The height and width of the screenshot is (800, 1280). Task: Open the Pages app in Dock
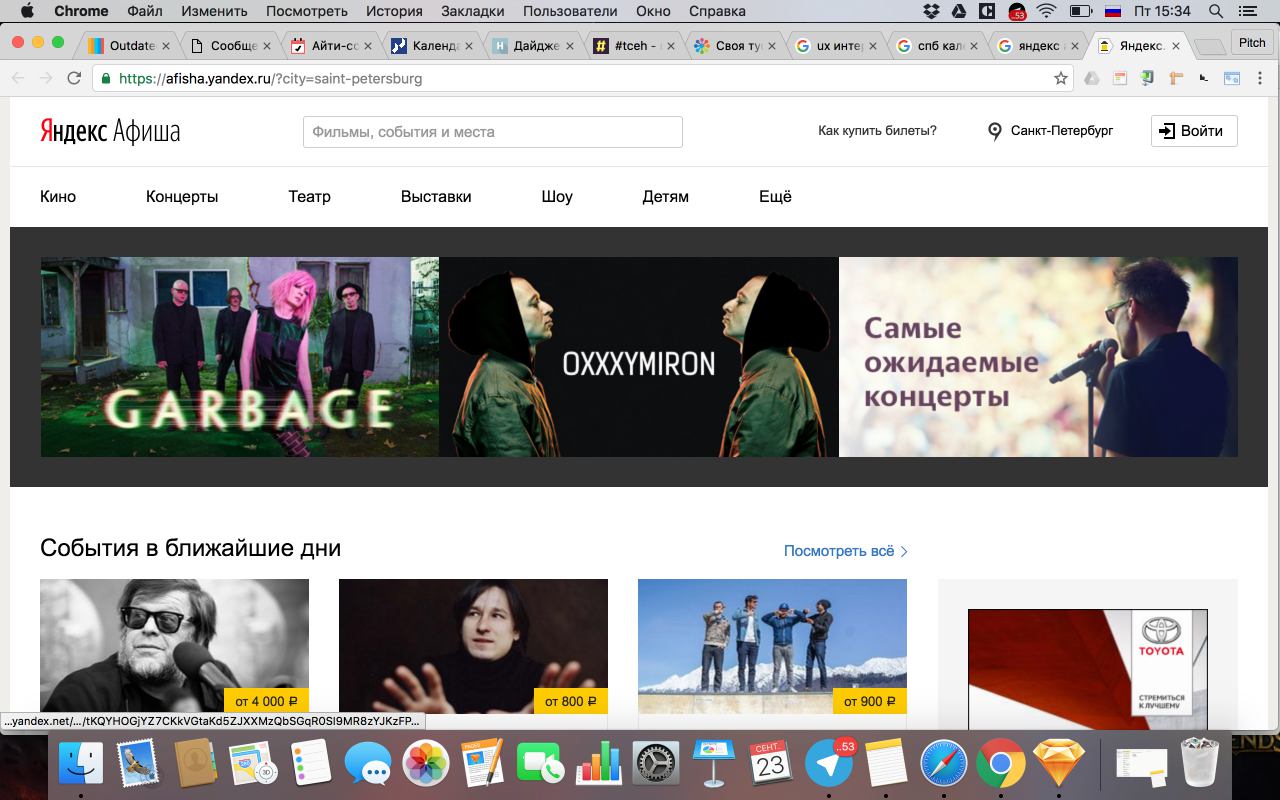(x=483, y=765)
